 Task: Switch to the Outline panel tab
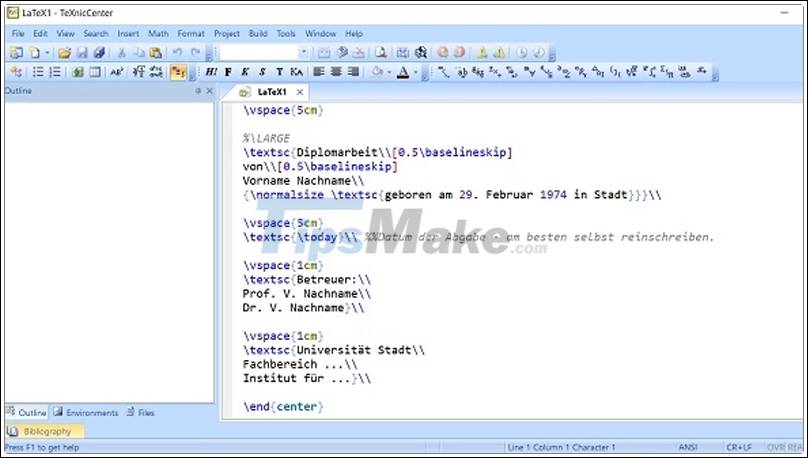click(x=26, y=413)
